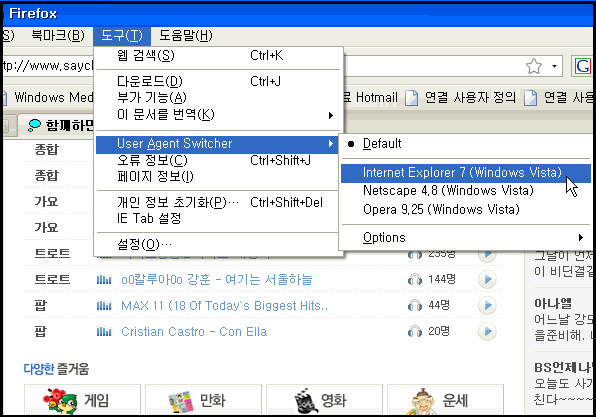
Task: Click the bookmark star icon in address bar
Action: coord(534,67)
